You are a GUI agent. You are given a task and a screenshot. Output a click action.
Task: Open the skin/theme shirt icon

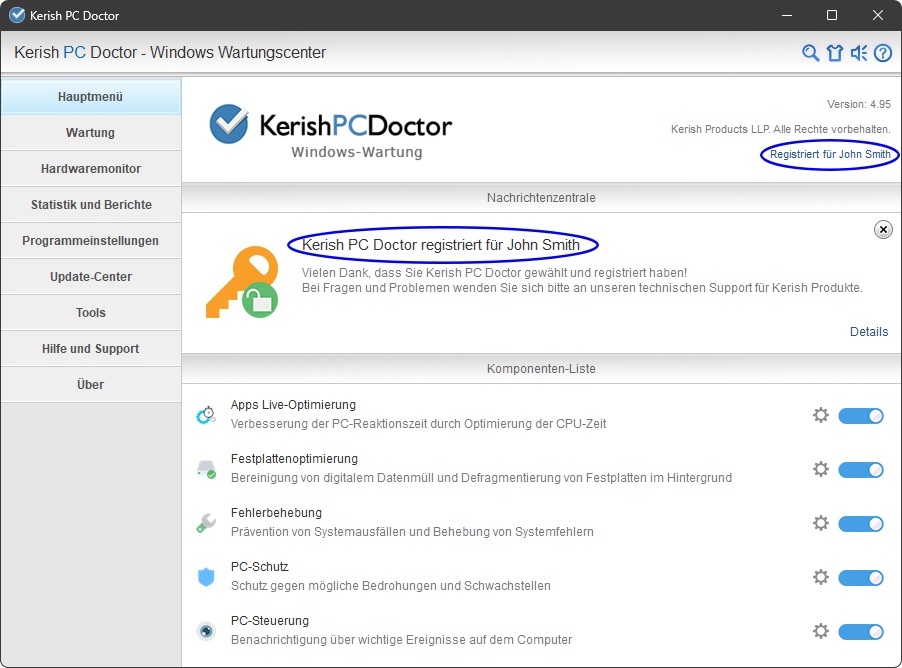pos(835,53)
